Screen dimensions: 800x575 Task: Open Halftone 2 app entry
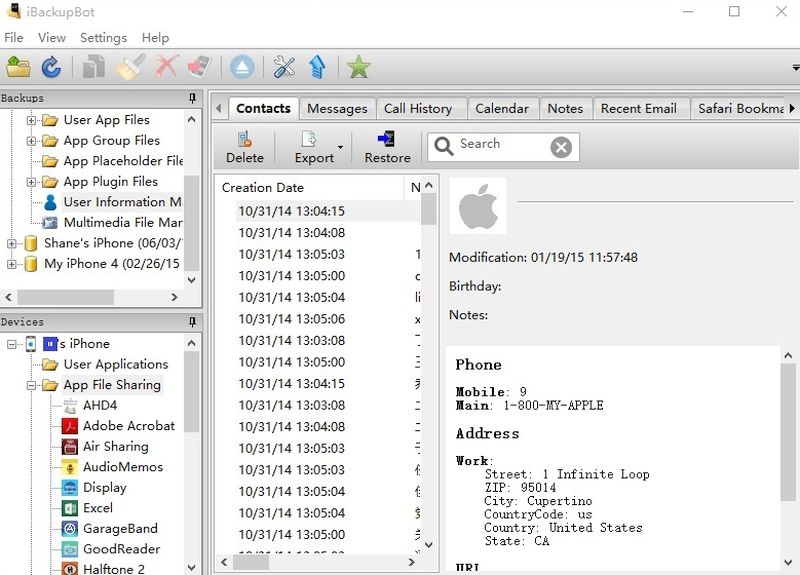click(104, 568)
